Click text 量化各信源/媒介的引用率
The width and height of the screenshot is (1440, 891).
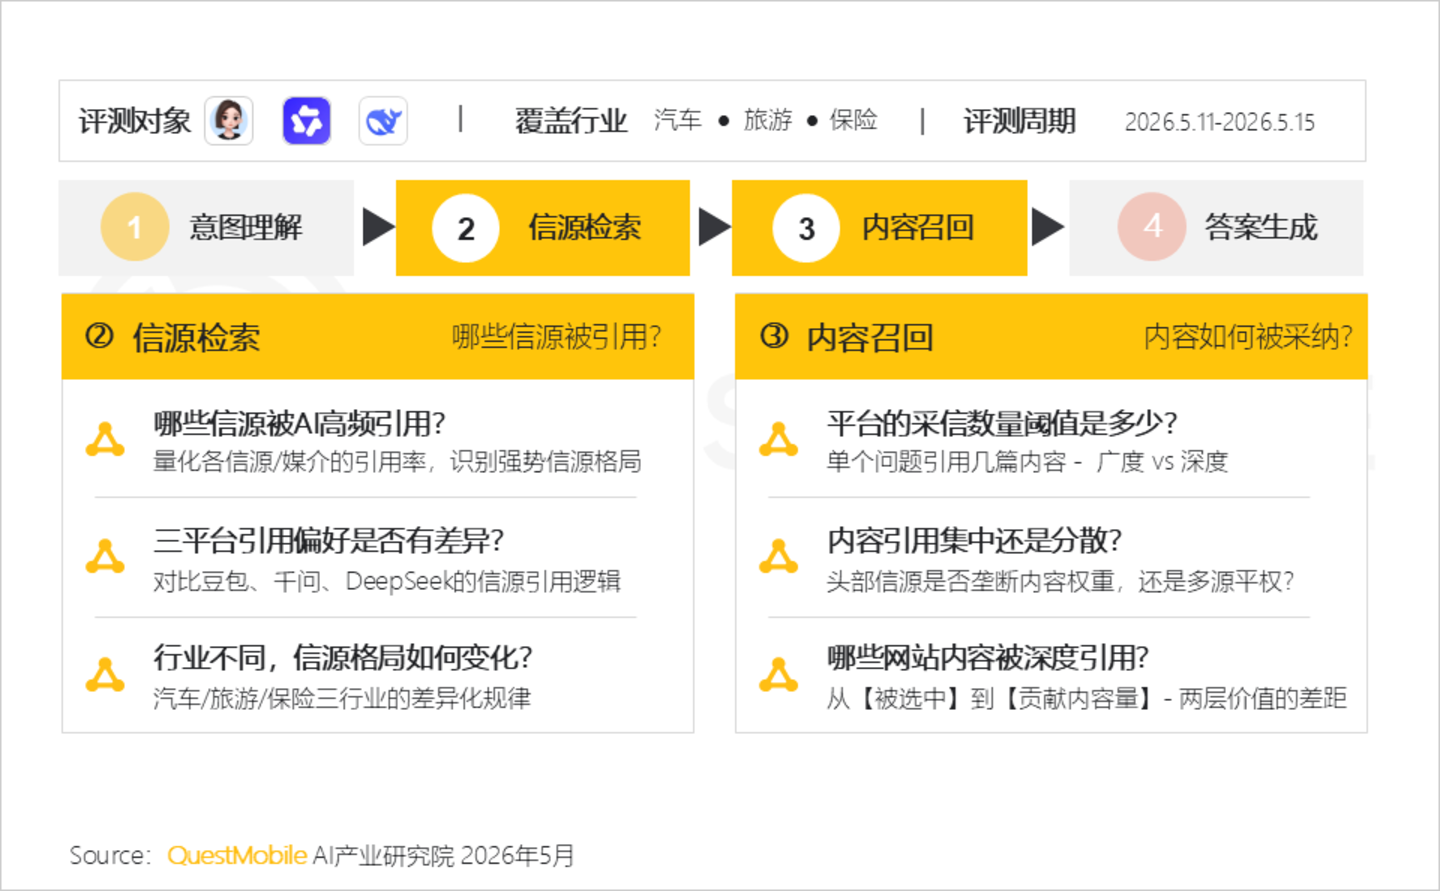click(289, 462)
